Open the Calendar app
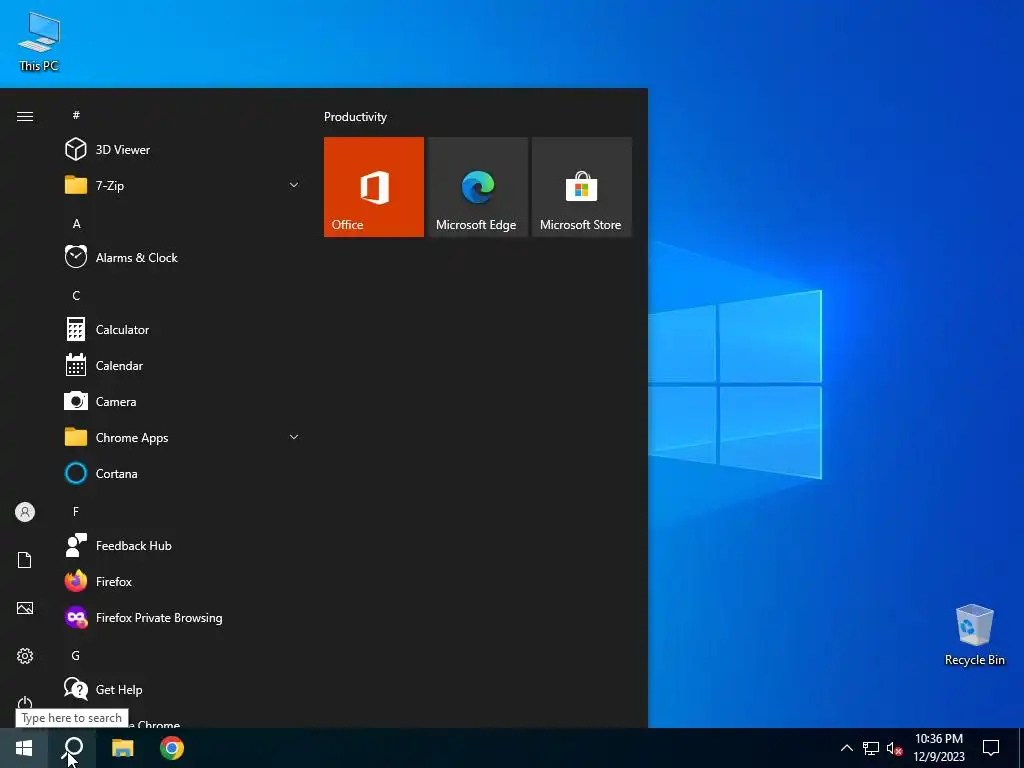Image resolution: width=1024 pixels, height=768 pixels. (x=183, y=366)
